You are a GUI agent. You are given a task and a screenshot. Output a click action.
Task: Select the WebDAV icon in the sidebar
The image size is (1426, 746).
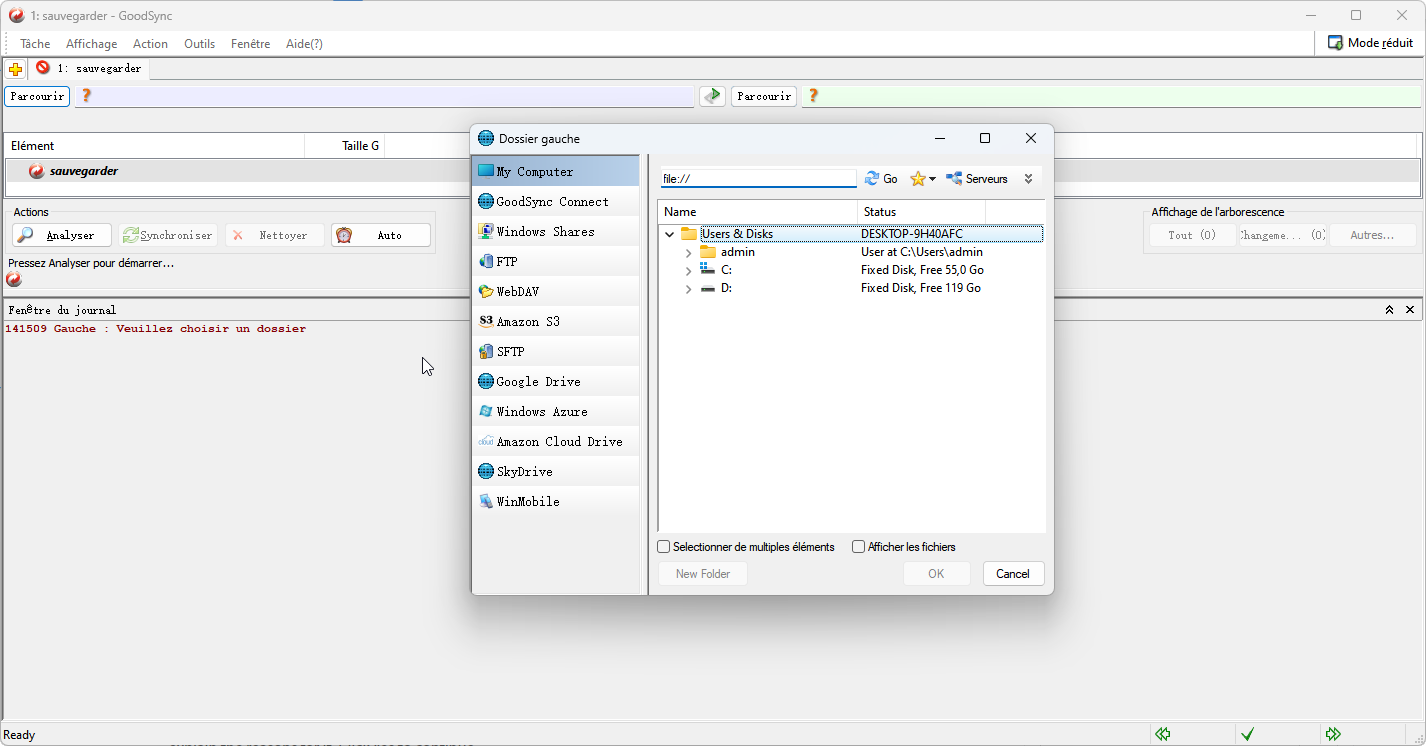(486, 291)
